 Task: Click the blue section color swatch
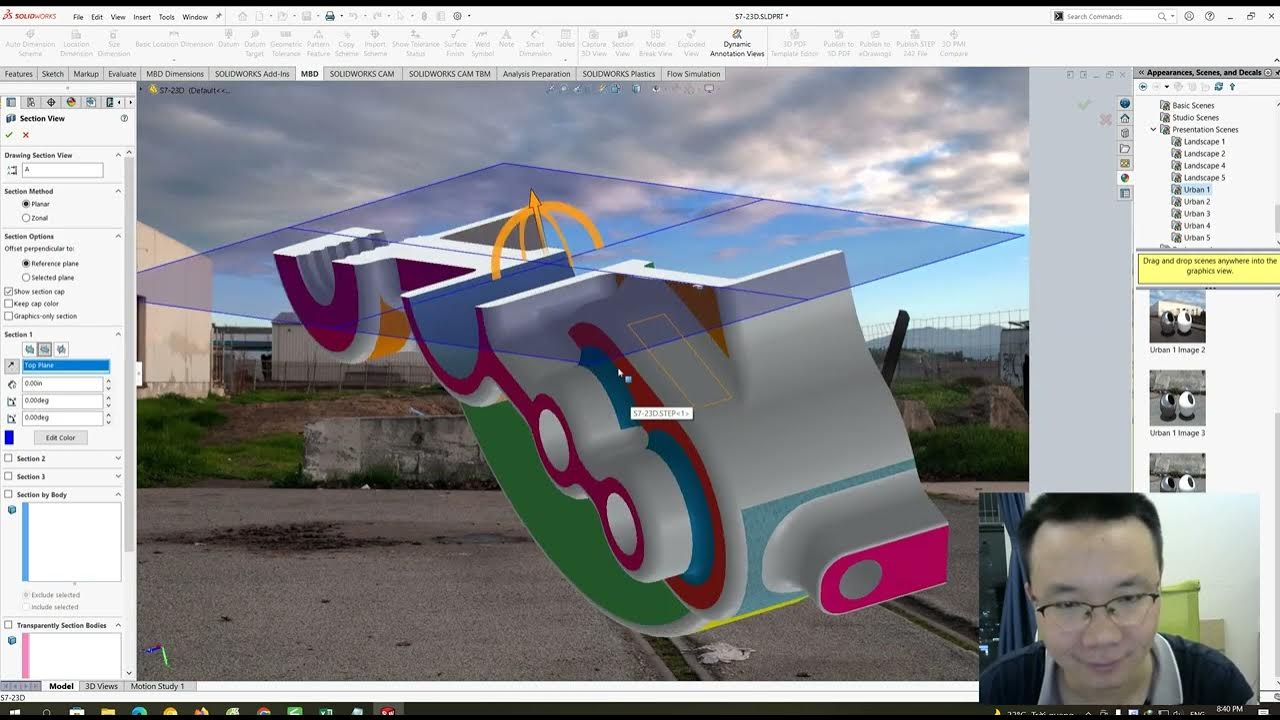coord(9,437)
